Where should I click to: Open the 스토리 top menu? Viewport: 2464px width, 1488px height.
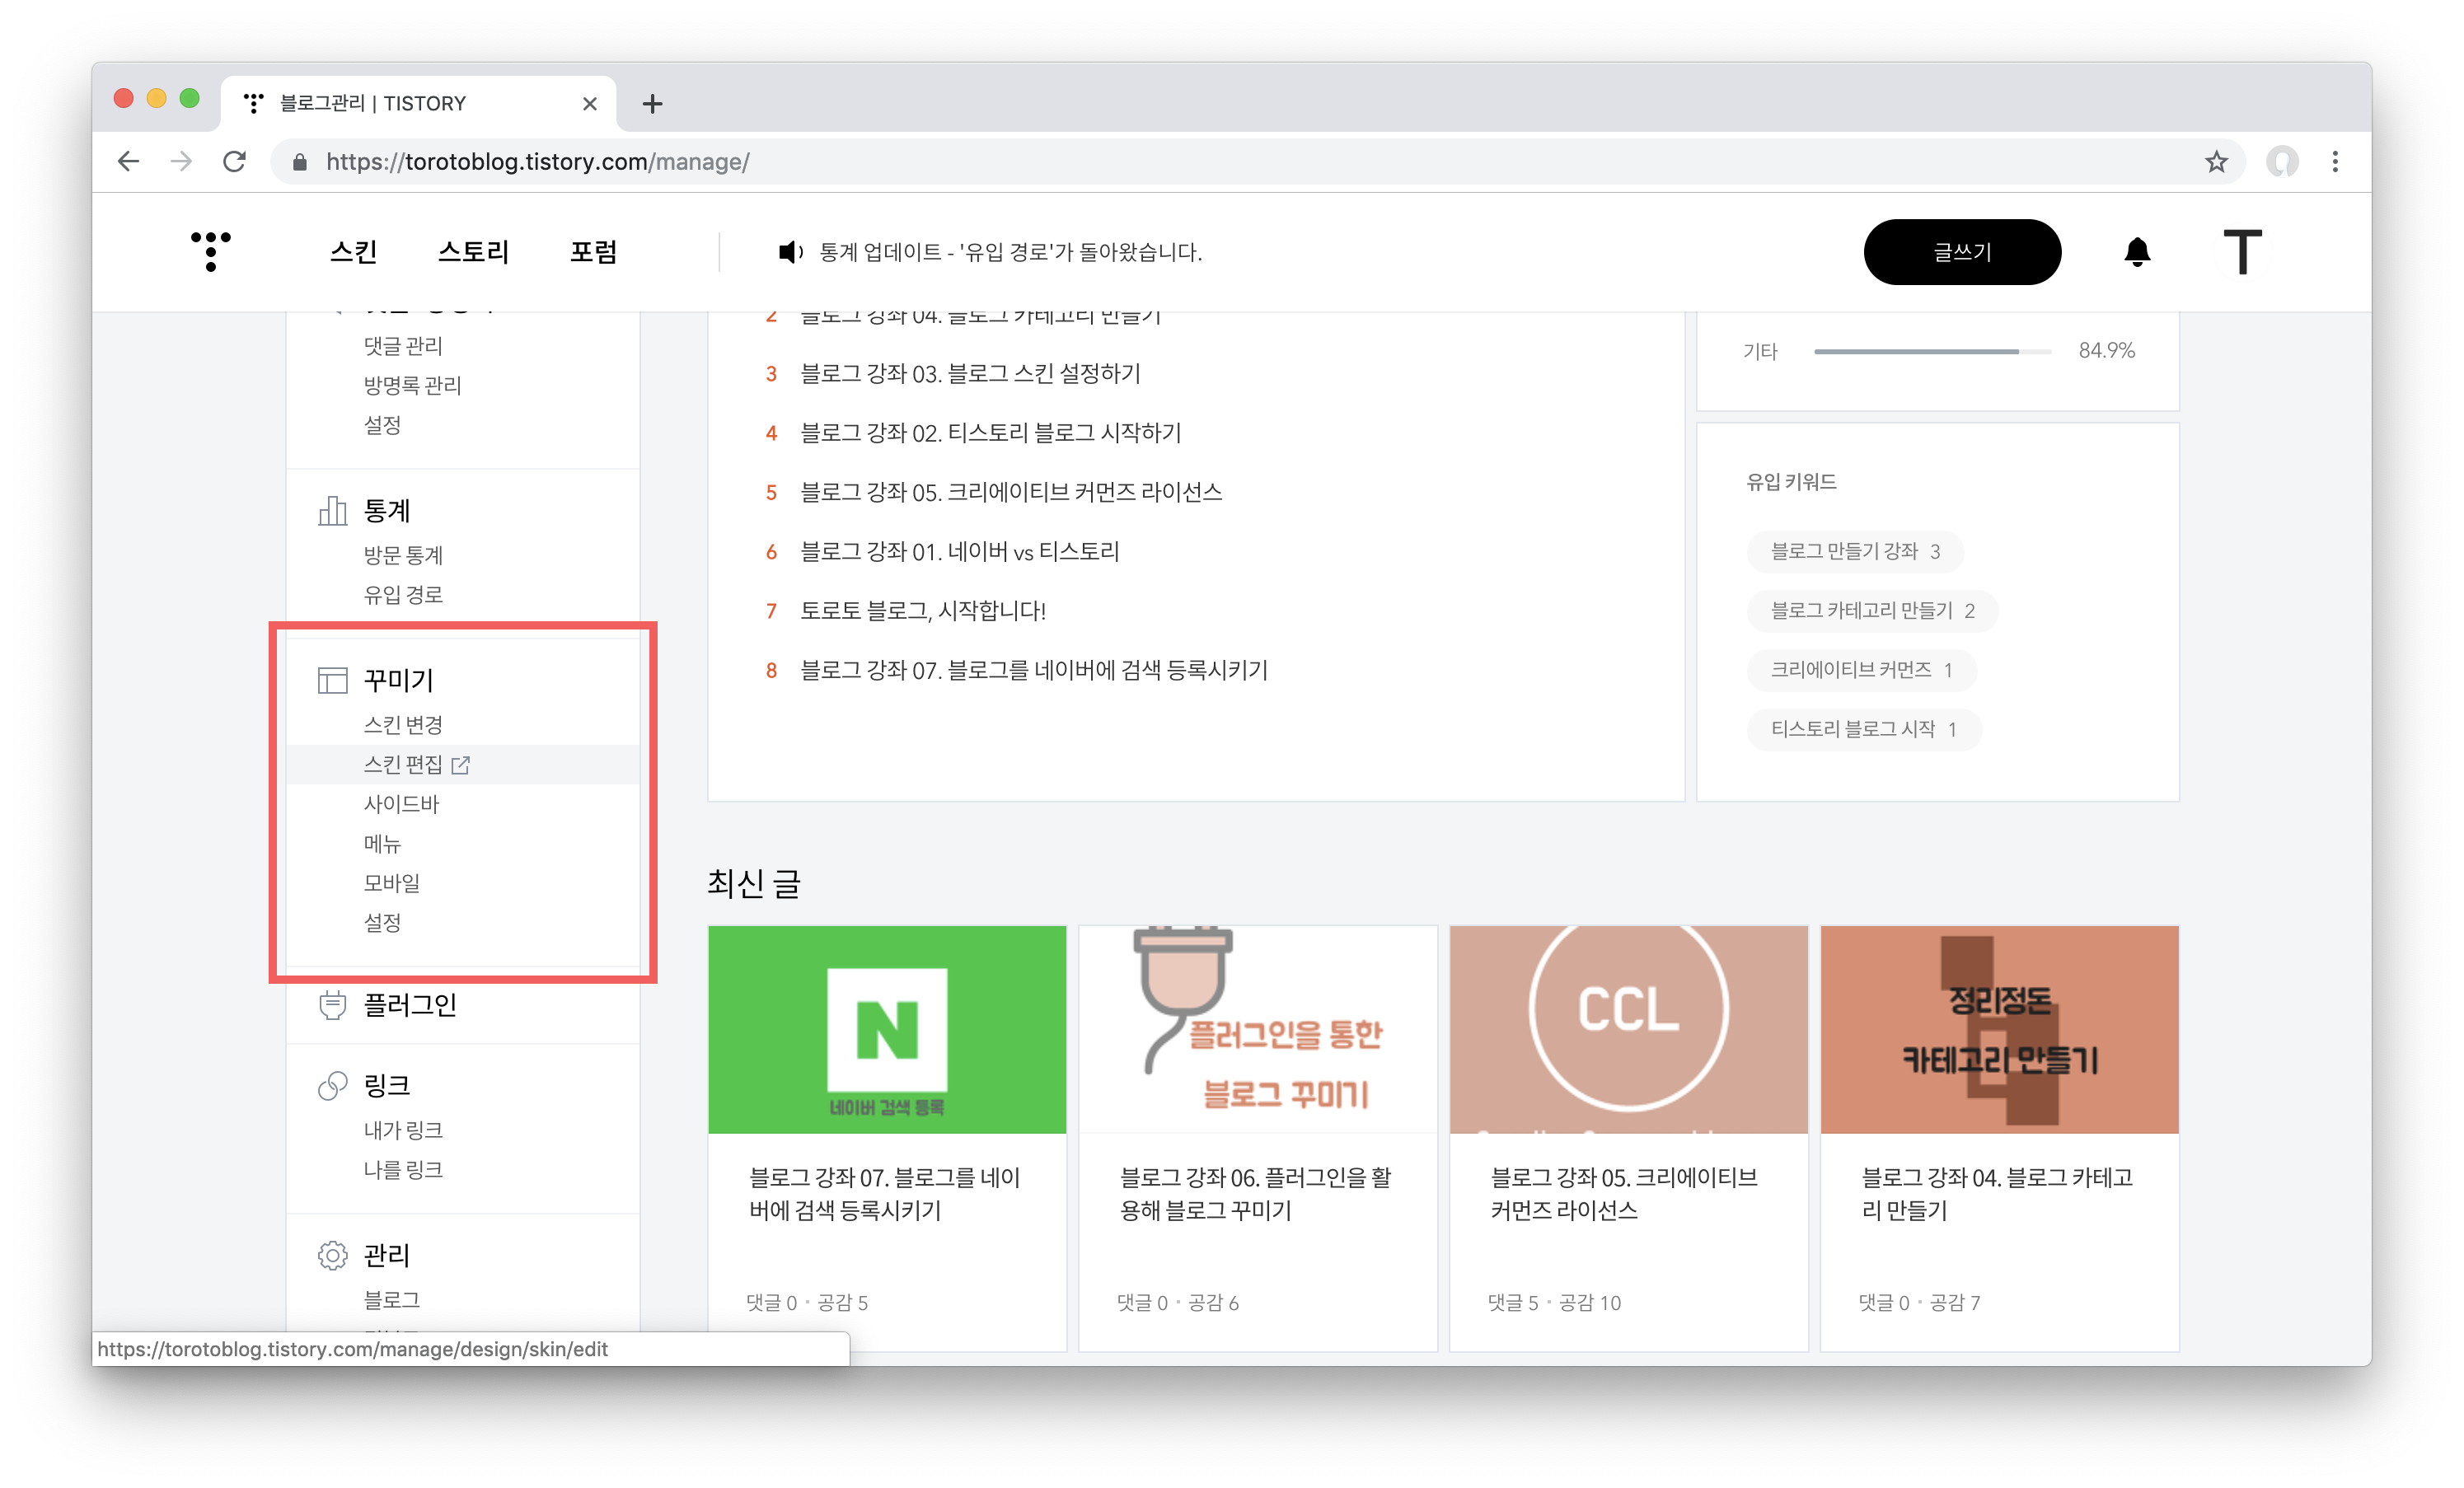point(473,252)
